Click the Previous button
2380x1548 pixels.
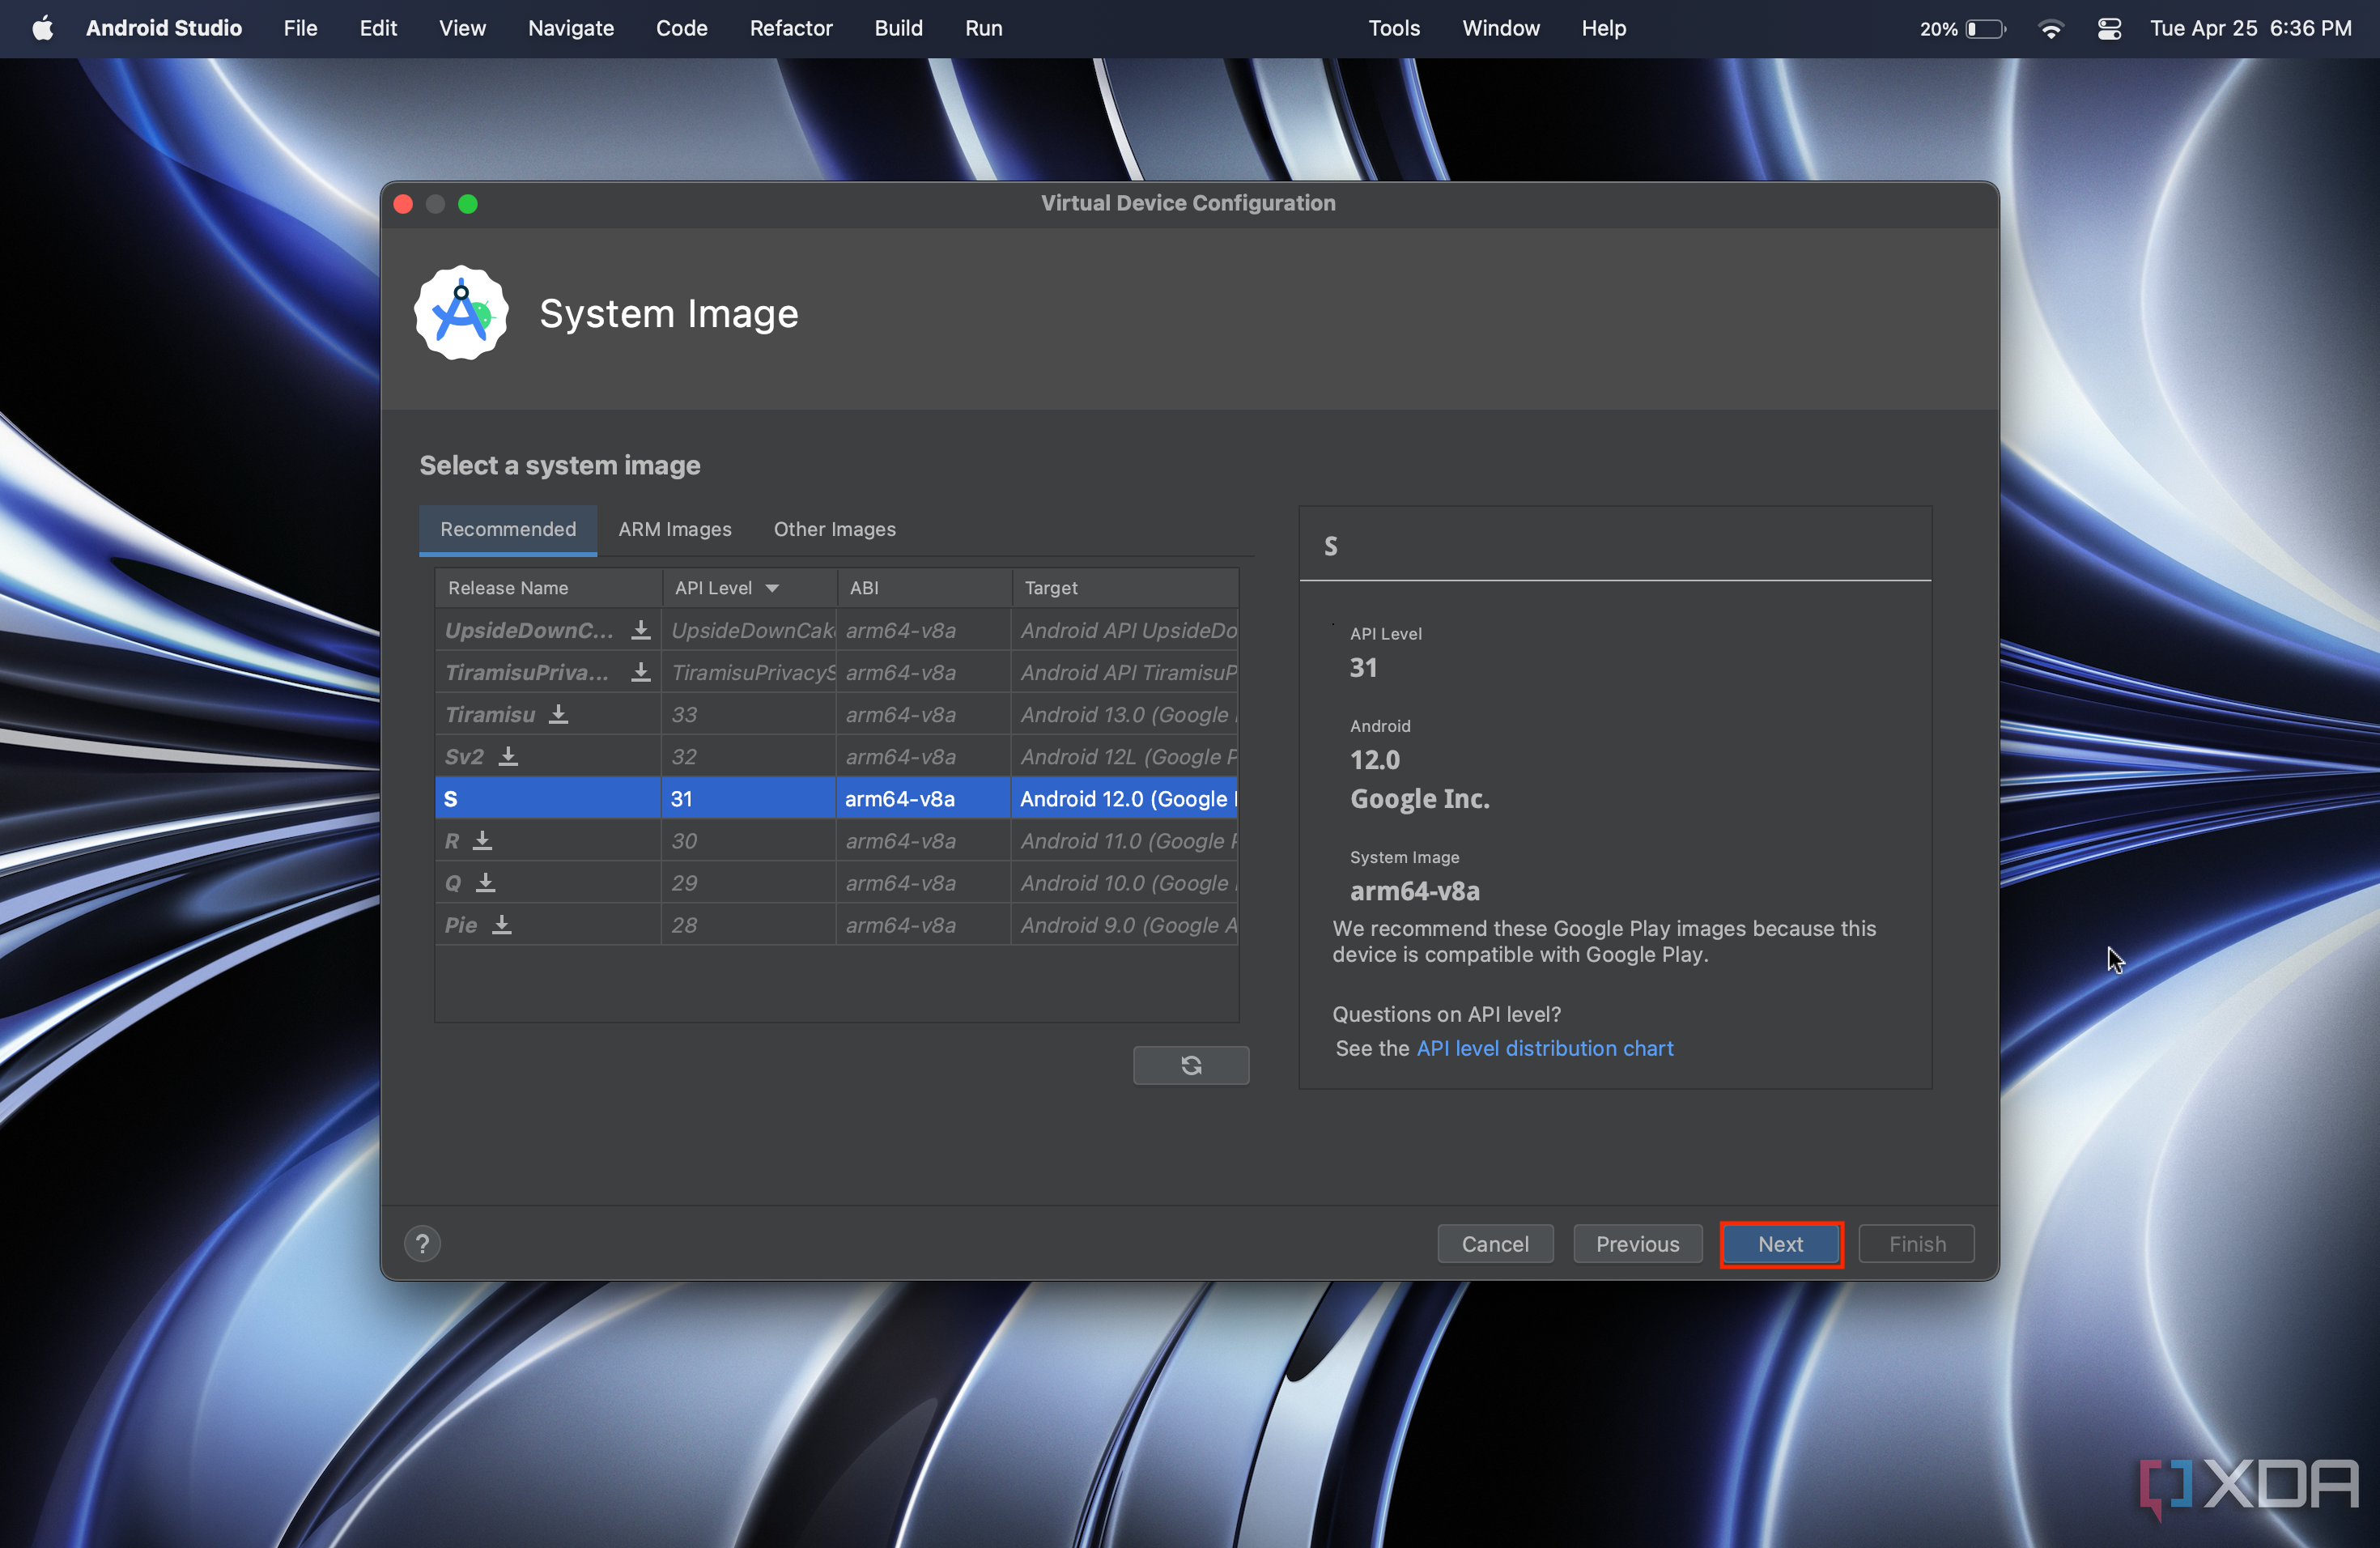[1636, 1243]
